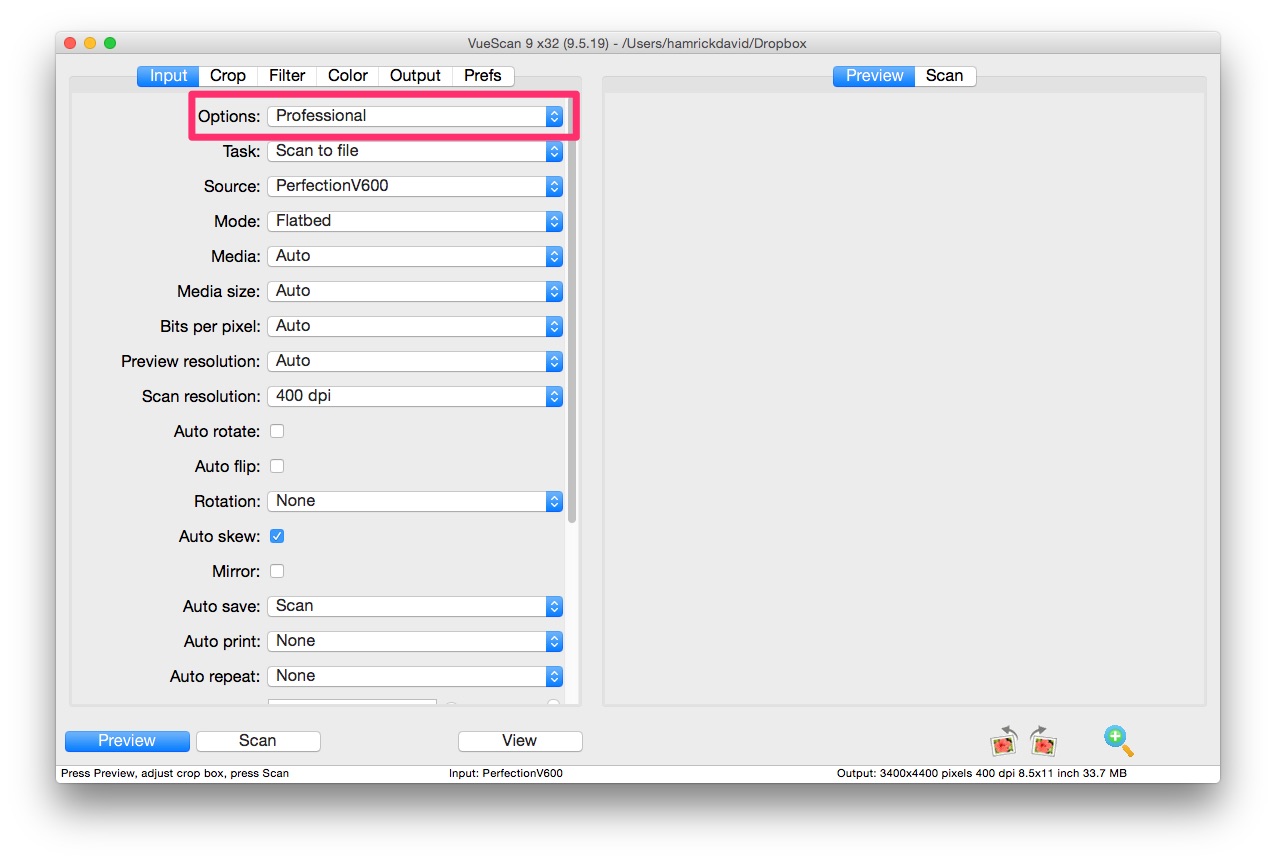Click the View button
The height and width of the screenshot is (863, 1276).
coord(519,741)
